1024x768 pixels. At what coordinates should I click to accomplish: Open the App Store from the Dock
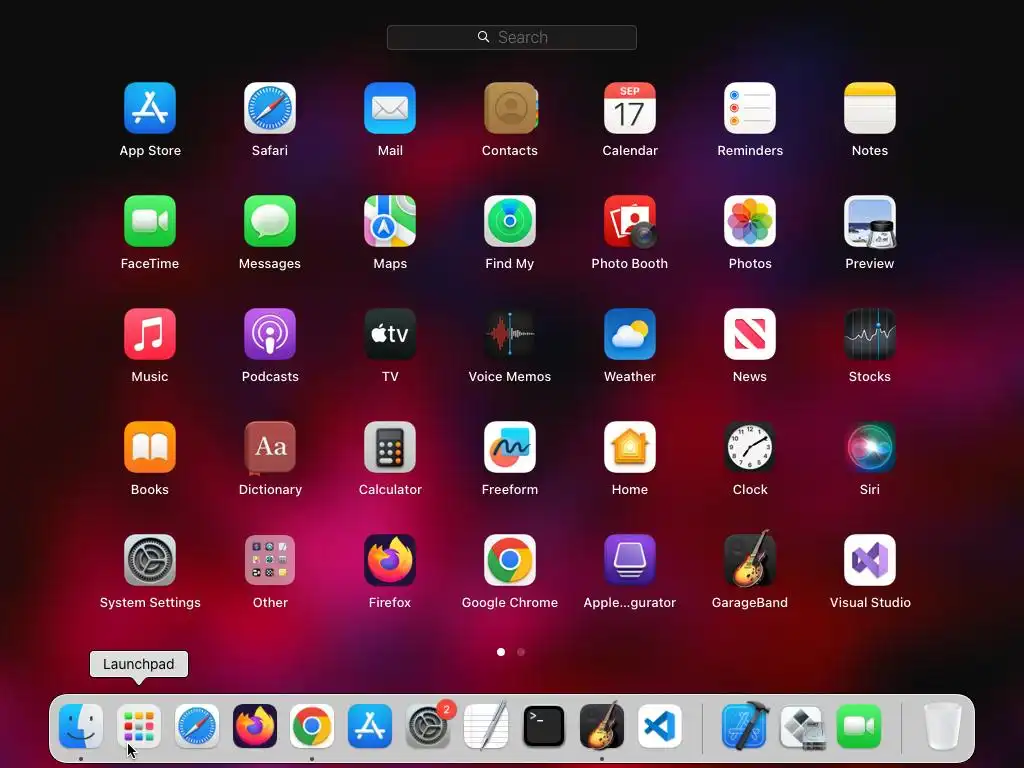(370, 726)
